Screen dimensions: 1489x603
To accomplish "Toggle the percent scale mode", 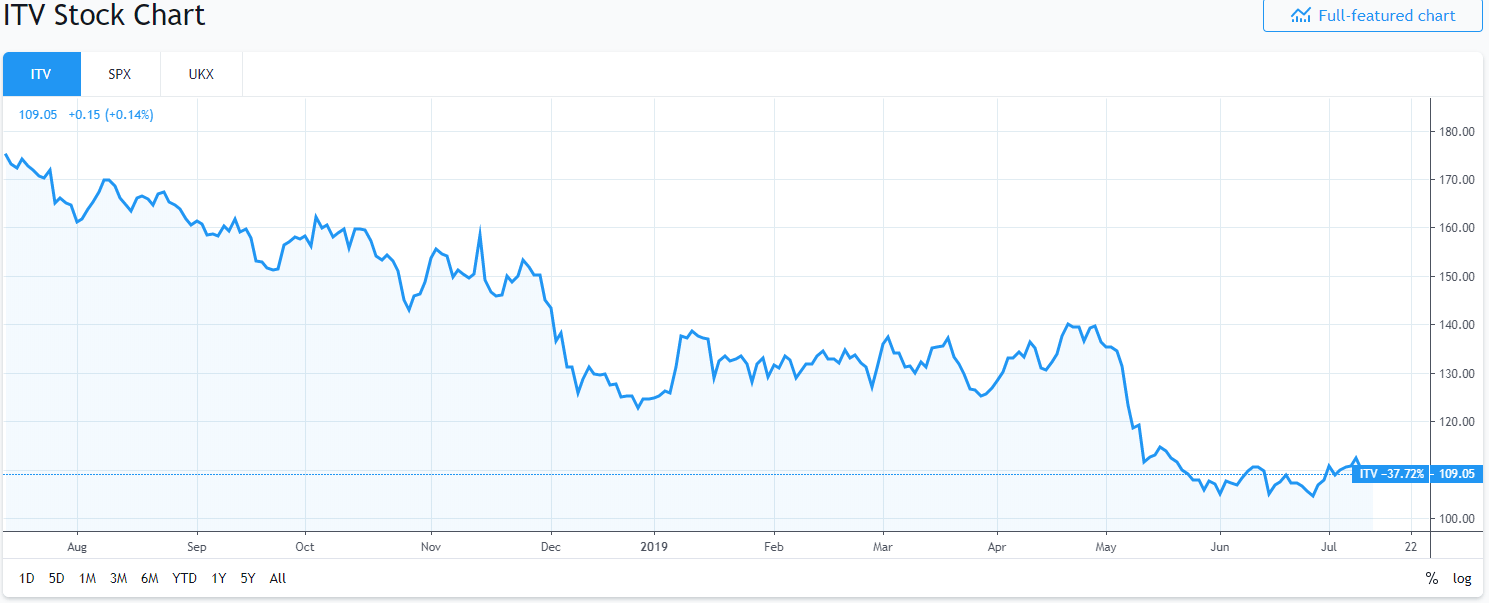I will point(1432,578).
